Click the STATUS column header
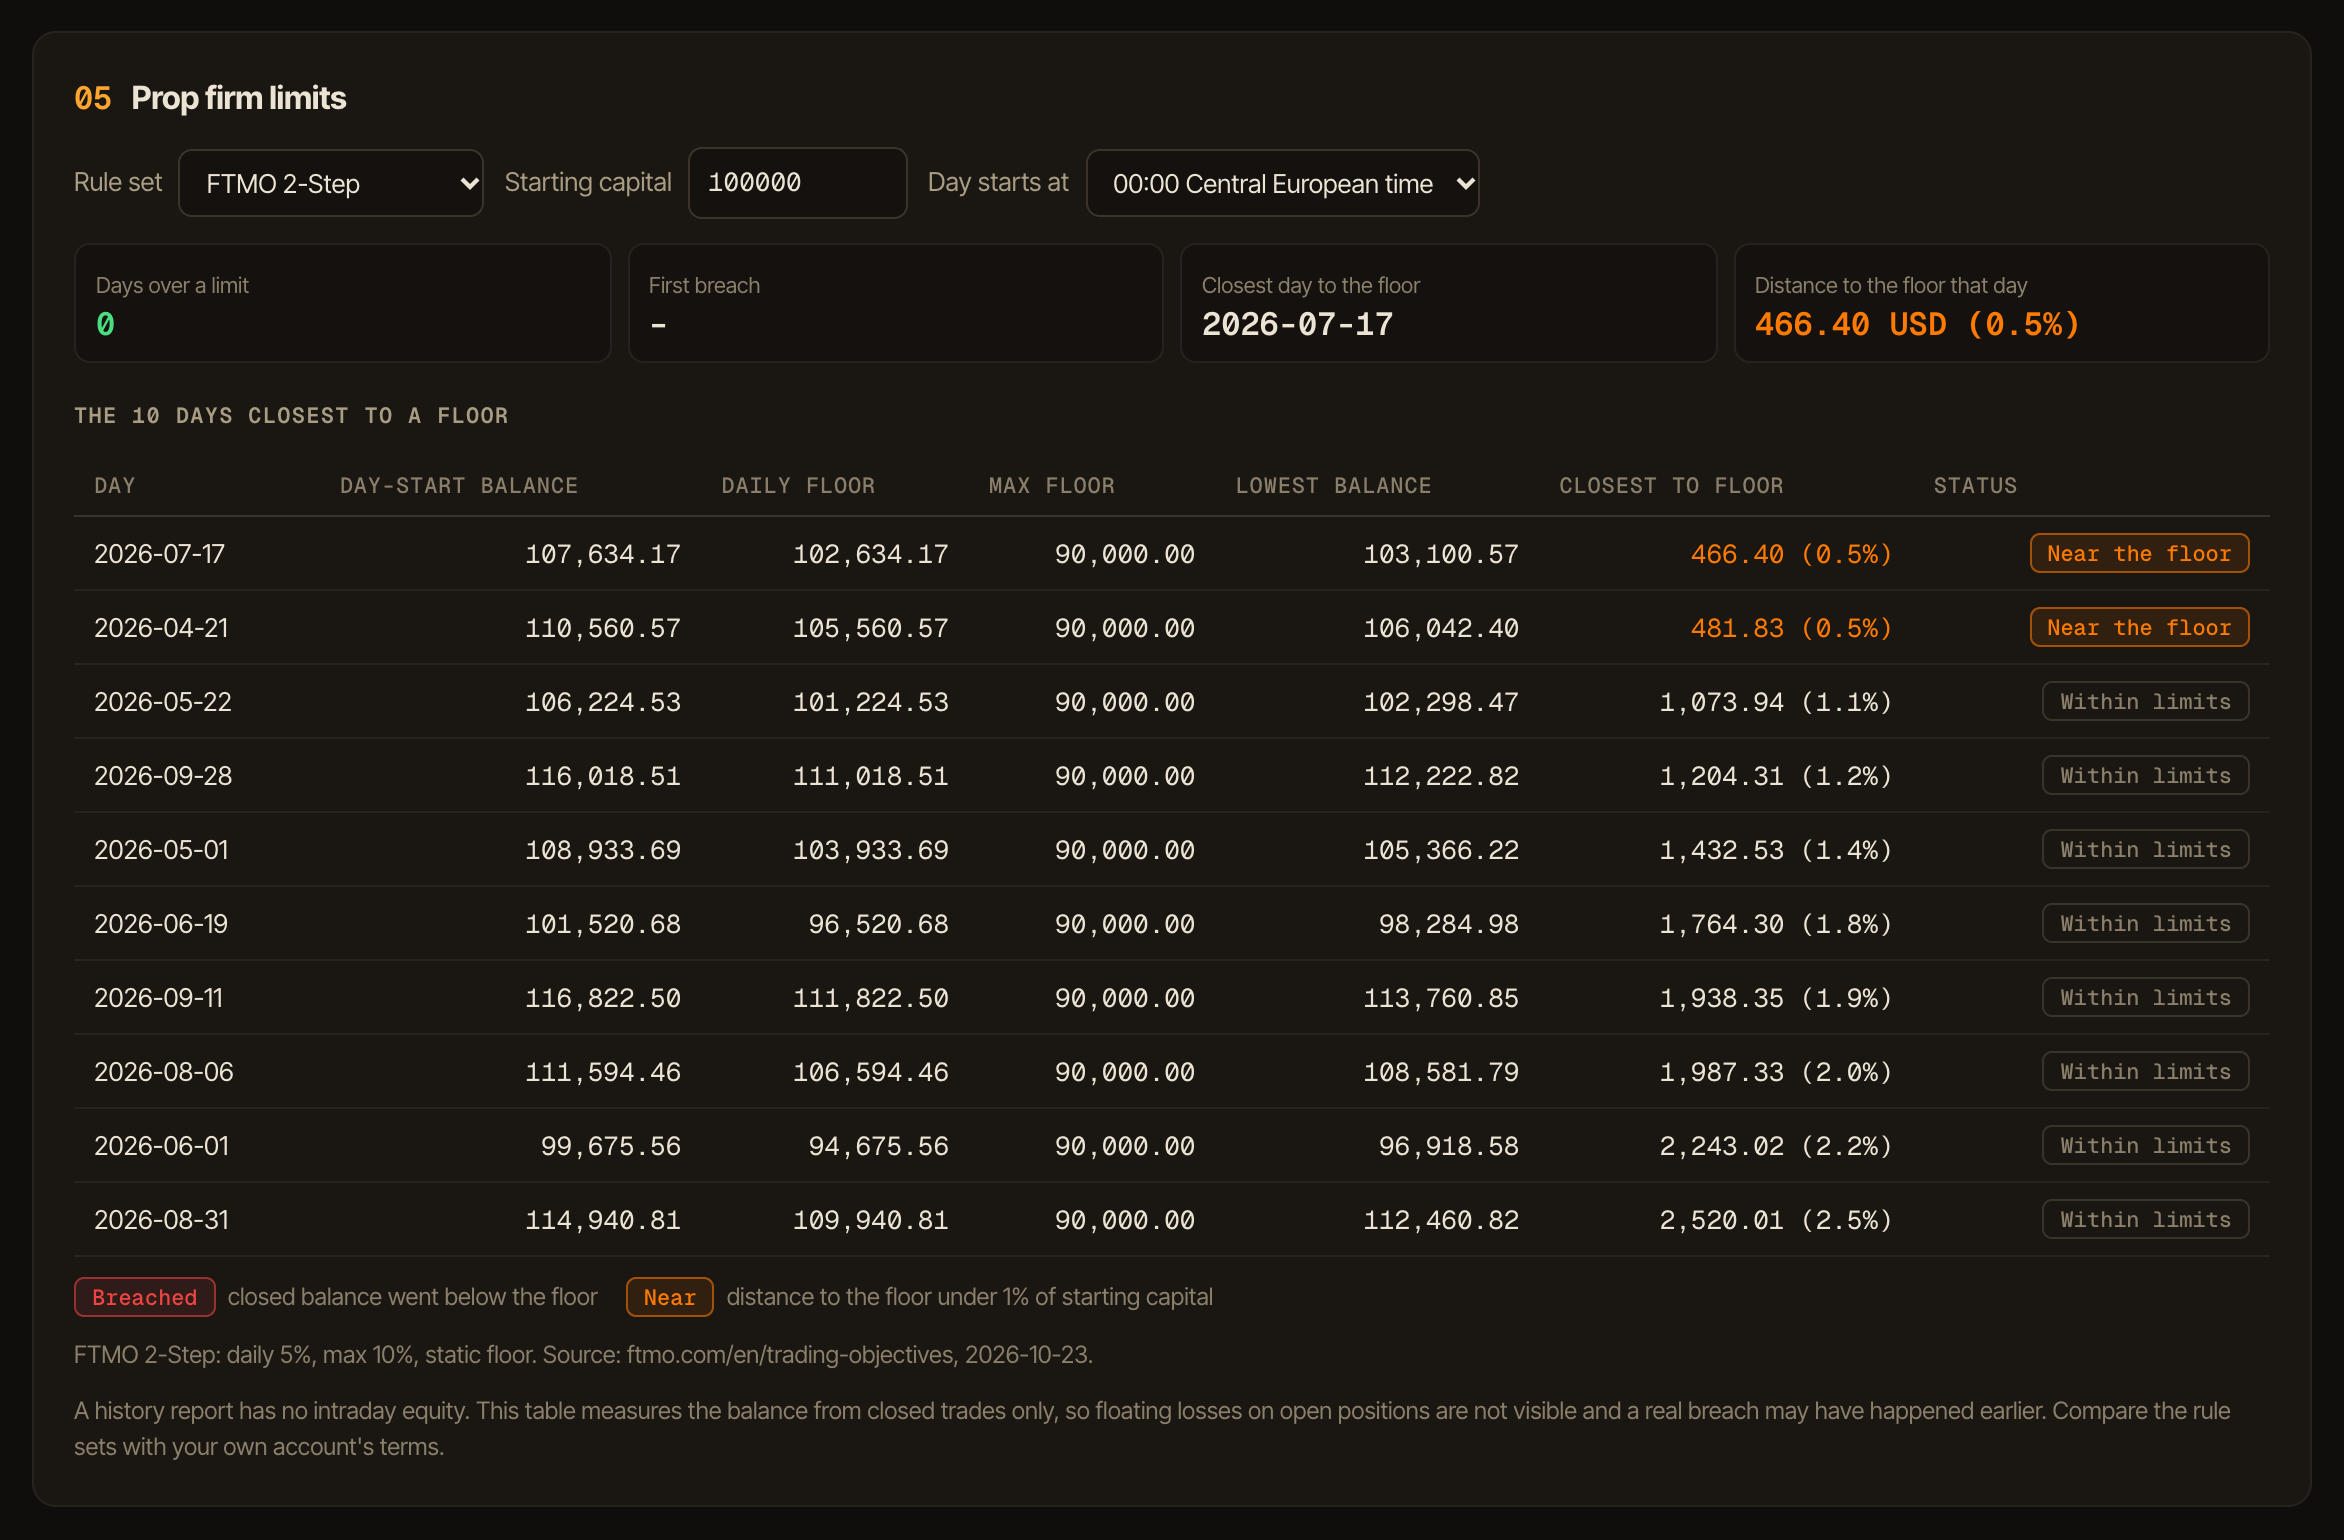Image resolution: width=2344 pixels, height=1540 pixels. pos(1975,486)
